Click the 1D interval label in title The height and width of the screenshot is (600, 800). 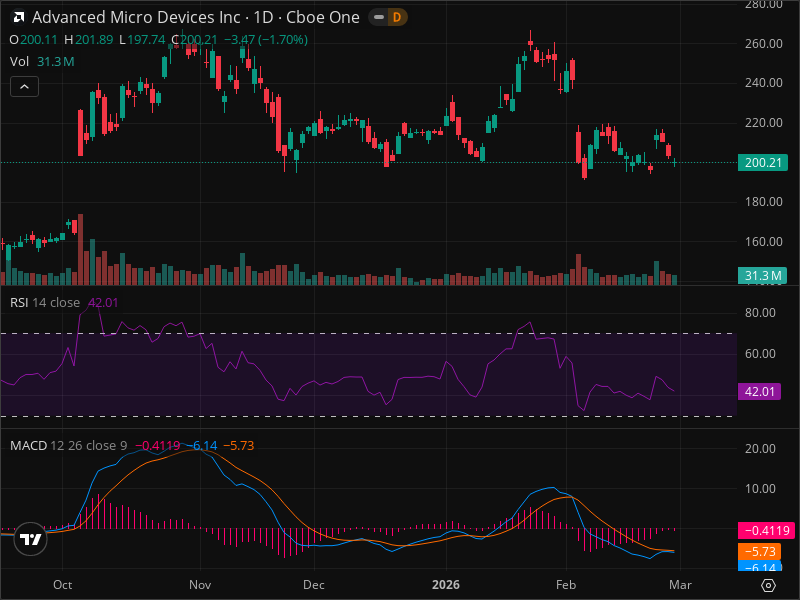(x=263, y=17)
